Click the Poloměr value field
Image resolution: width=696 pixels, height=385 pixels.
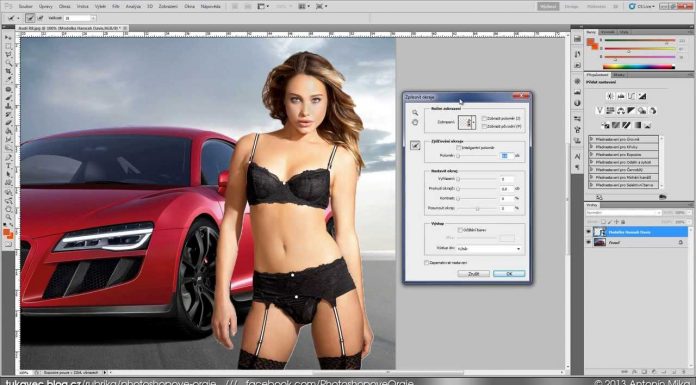pos(506,156)
